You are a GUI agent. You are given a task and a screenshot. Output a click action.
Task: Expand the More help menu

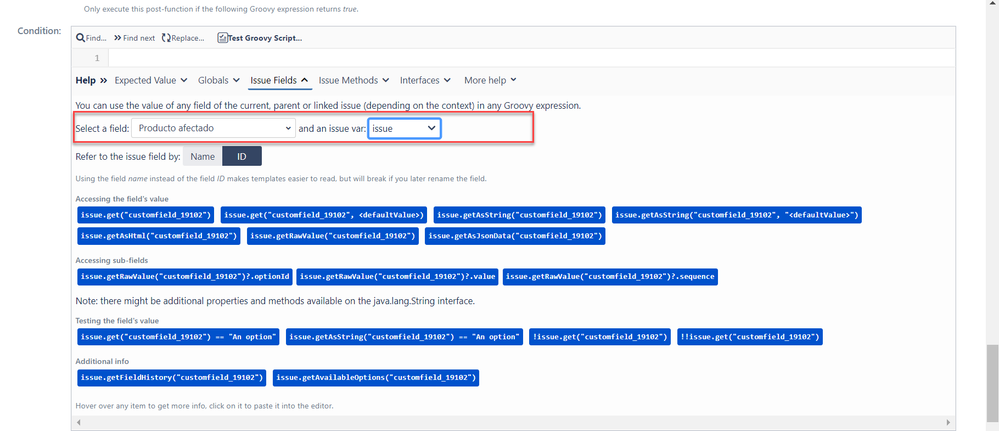tap(490, 80)
